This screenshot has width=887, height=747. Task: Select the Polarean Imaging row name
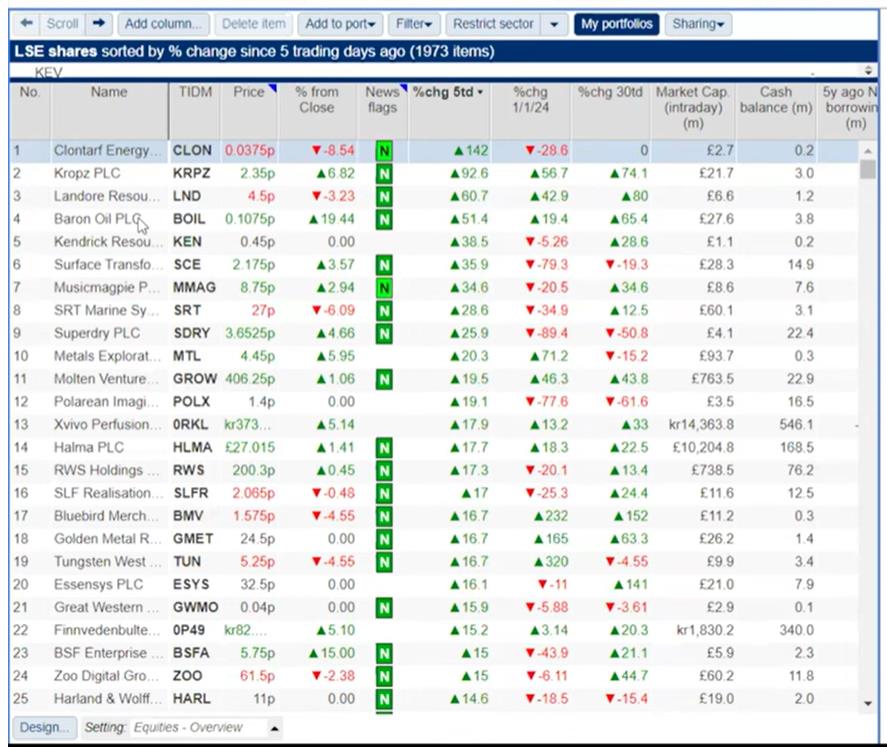108,402
